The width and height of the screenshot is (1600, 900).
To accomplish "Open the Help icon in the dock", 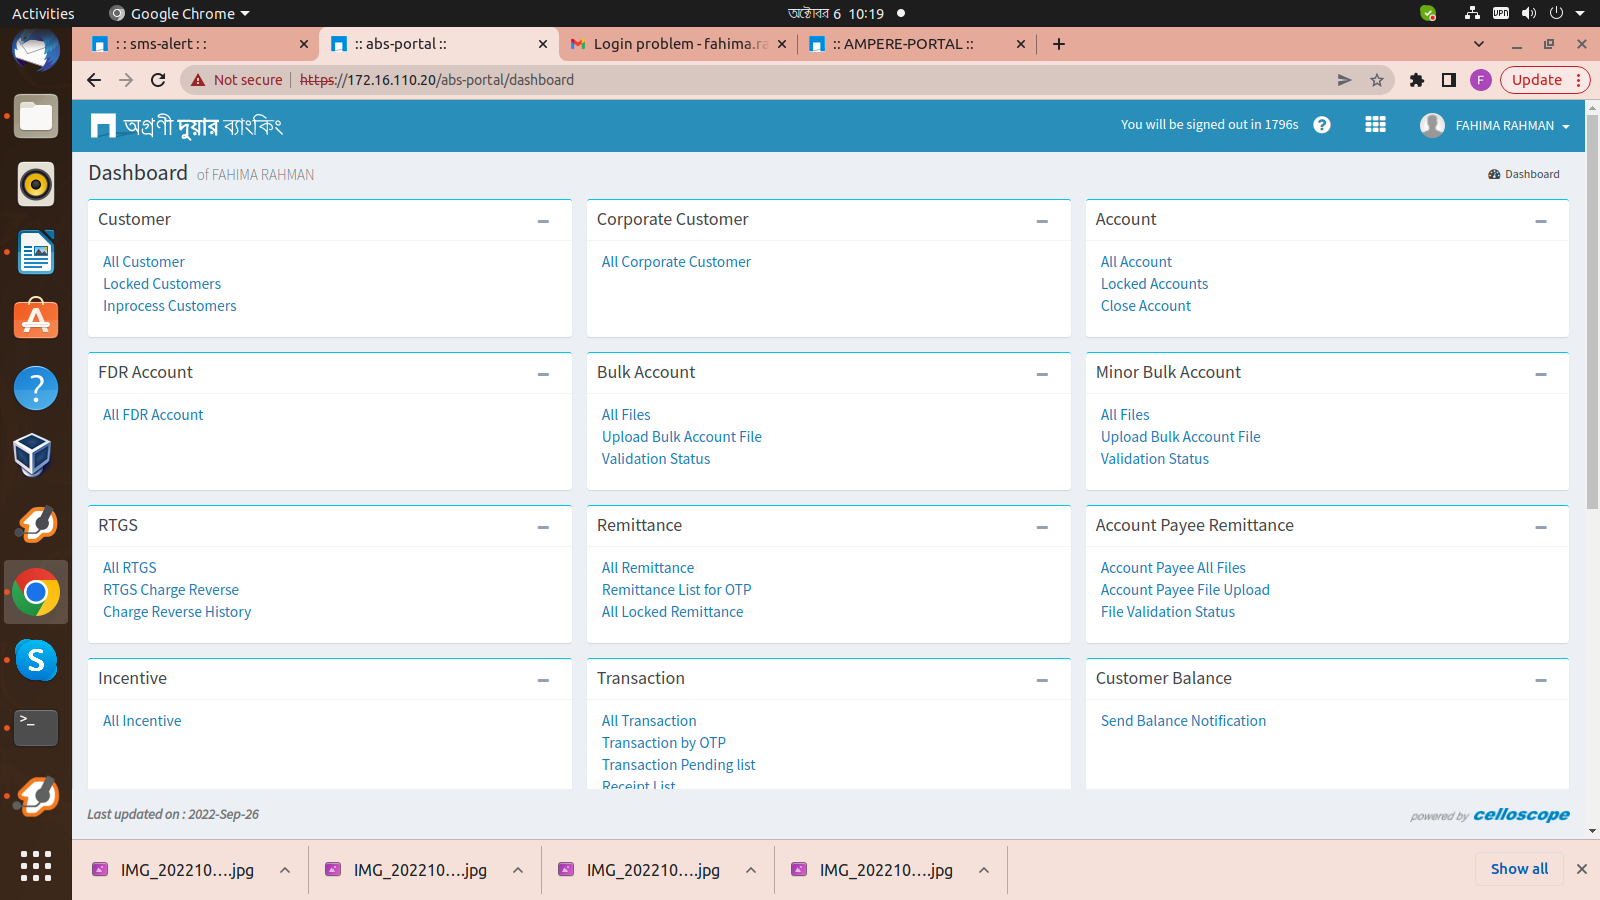I will click(x=36, y=388).
